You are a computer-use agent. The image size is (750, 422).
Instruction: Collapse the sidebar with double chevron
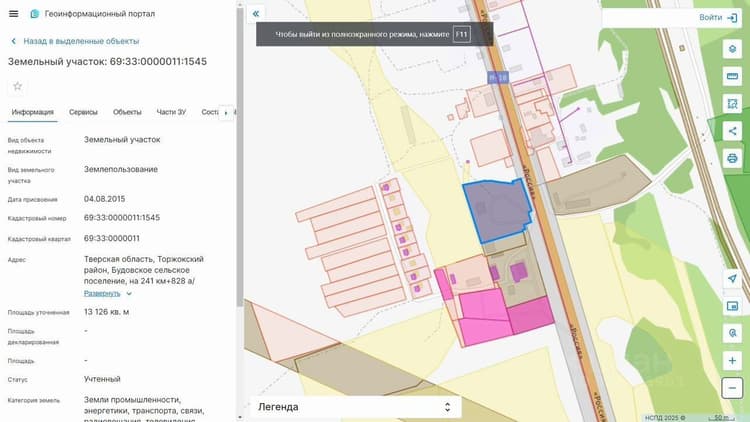click(256, 14)
